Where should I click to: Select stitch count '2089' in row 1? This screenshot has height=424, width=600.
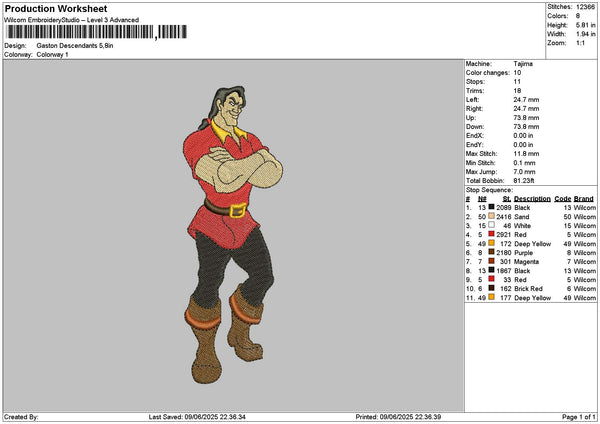coord(504,208)
